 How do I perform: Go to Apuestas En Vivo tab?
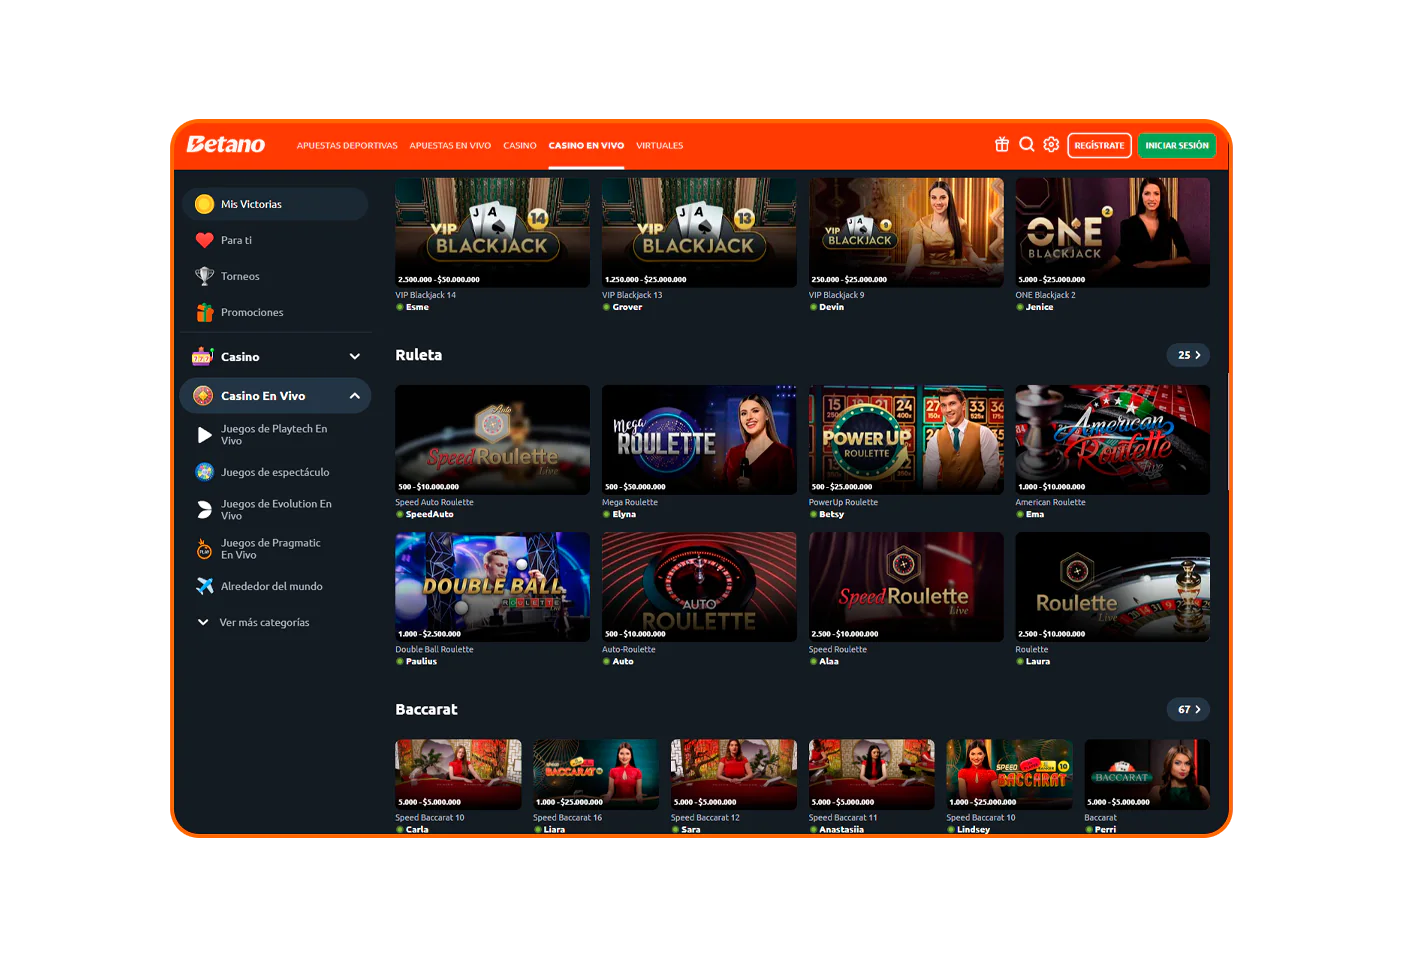(x=450, y=146)
